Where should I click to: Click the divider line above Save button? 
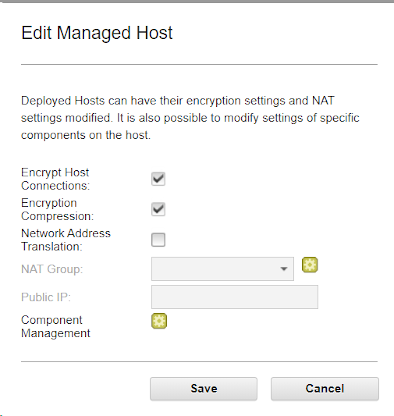[199, 361]
